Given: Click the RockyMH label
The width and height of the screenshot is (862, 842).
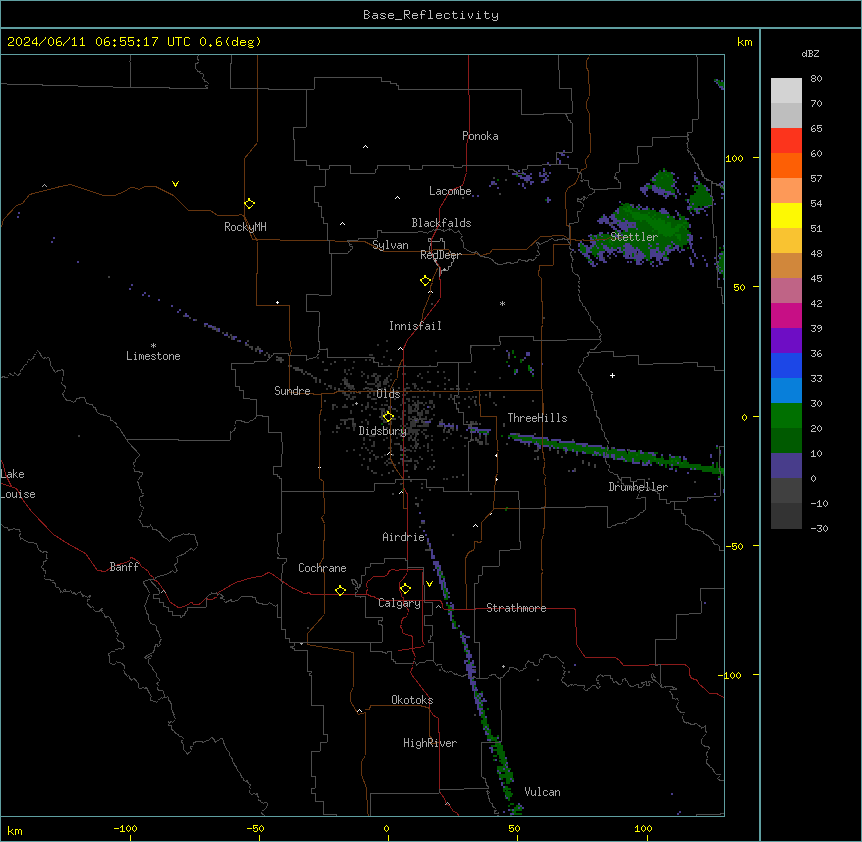Looking at the screenshot, I should pyautogui.click(x=245, y=227).
